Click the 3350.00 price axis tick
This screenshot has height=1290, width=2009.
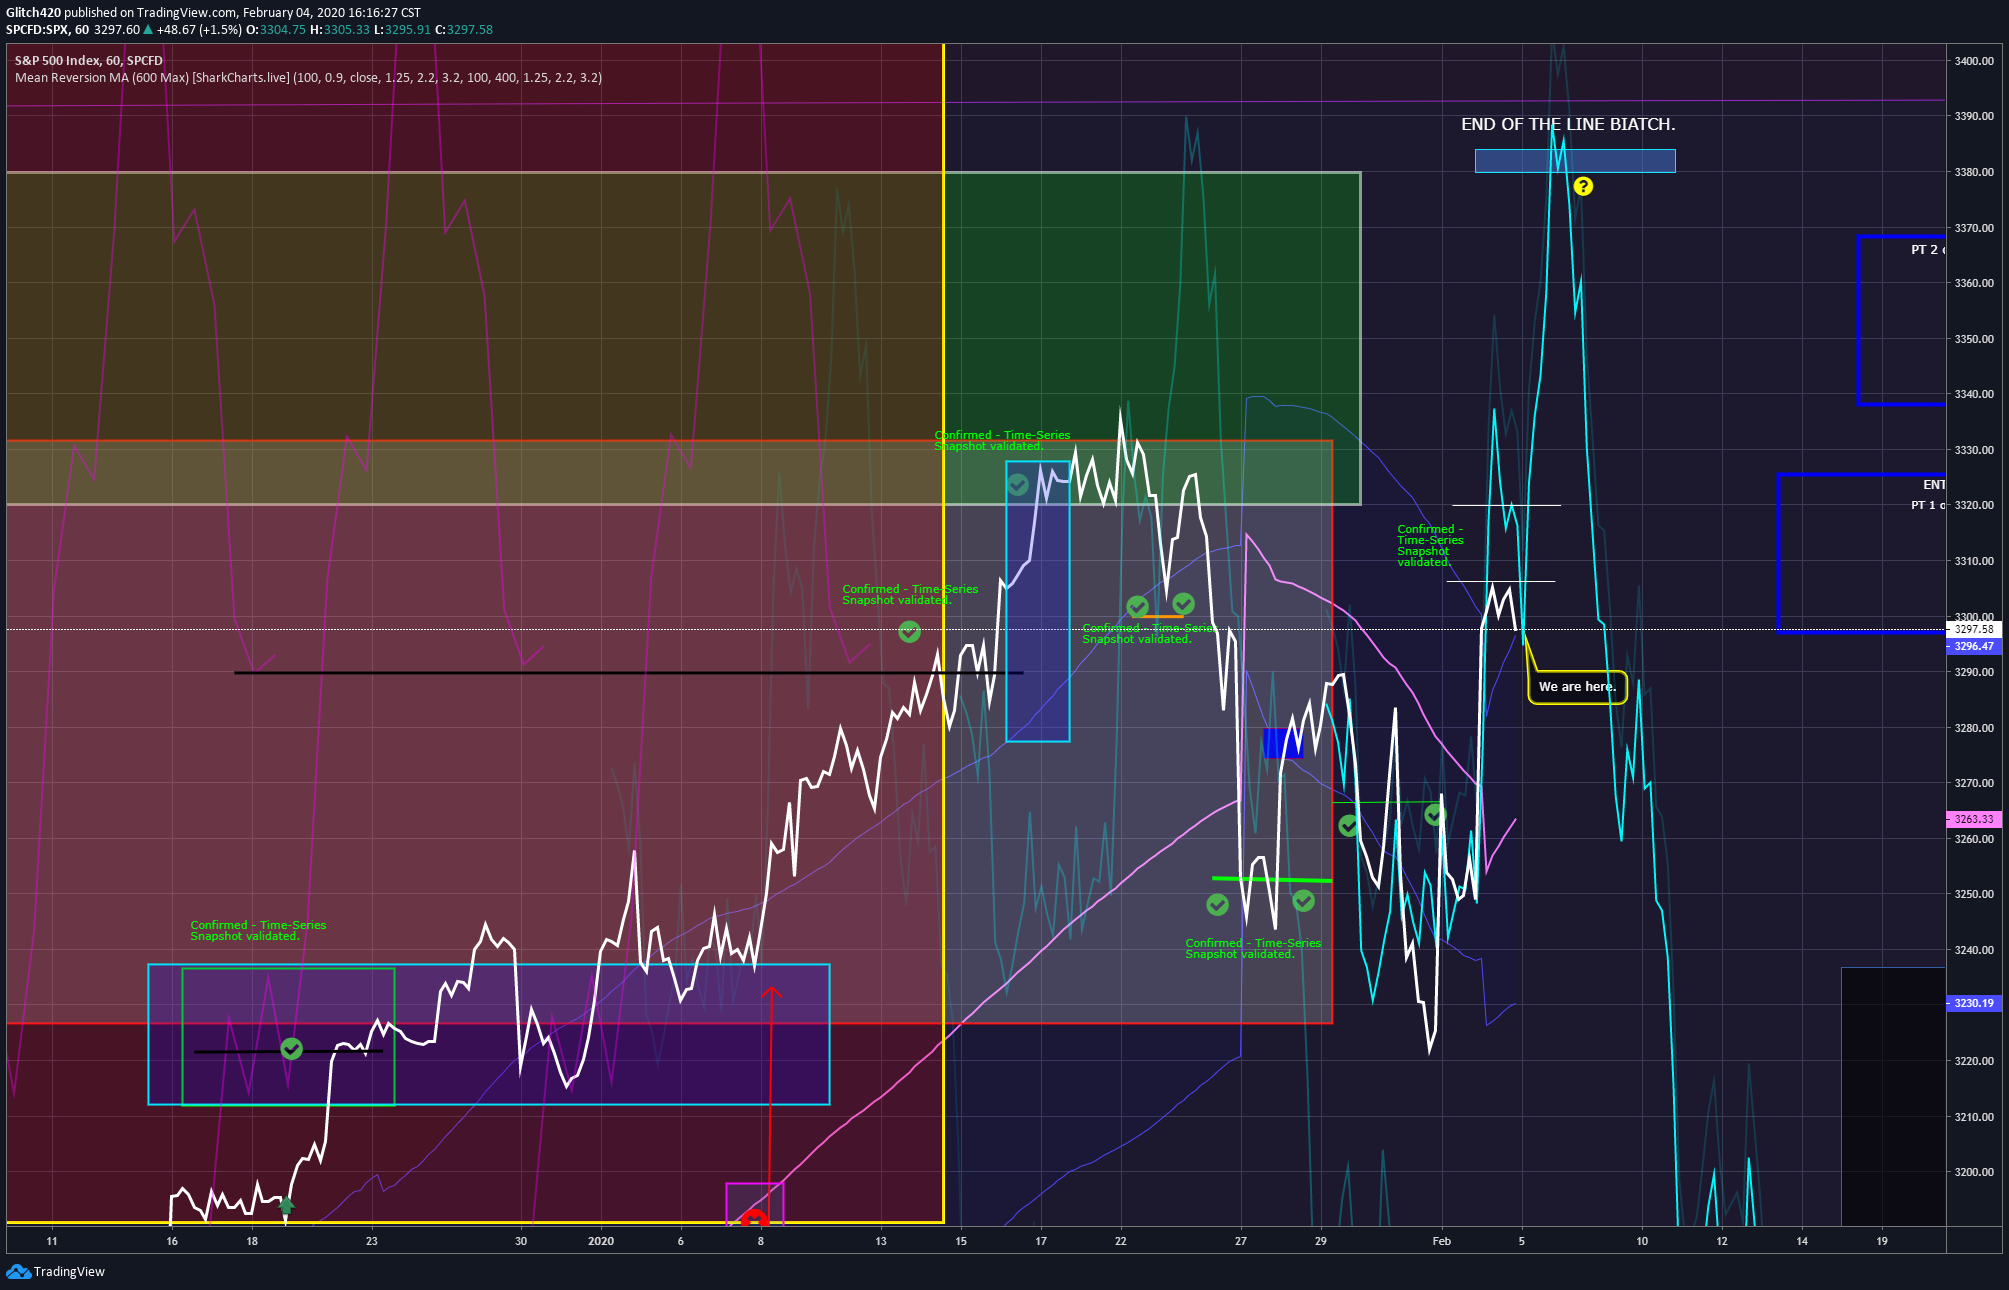tap(1974, 339)
